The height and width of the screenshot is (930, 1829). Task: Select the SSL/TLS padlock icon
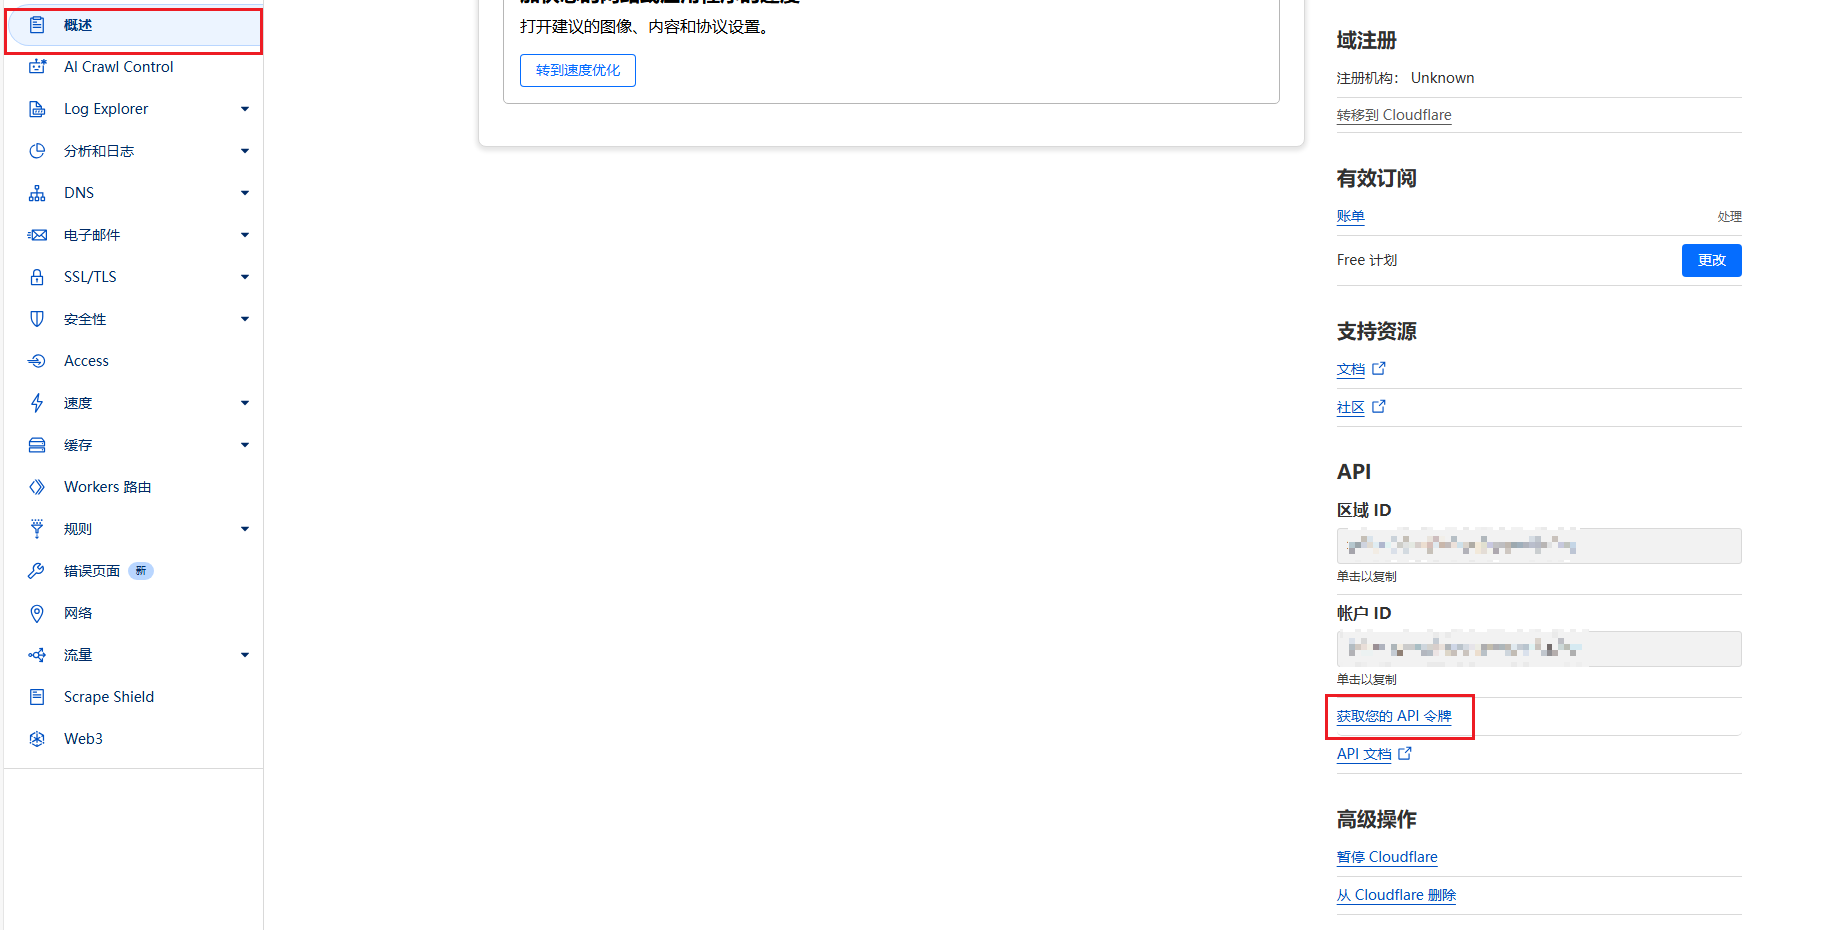click(37, 277)
